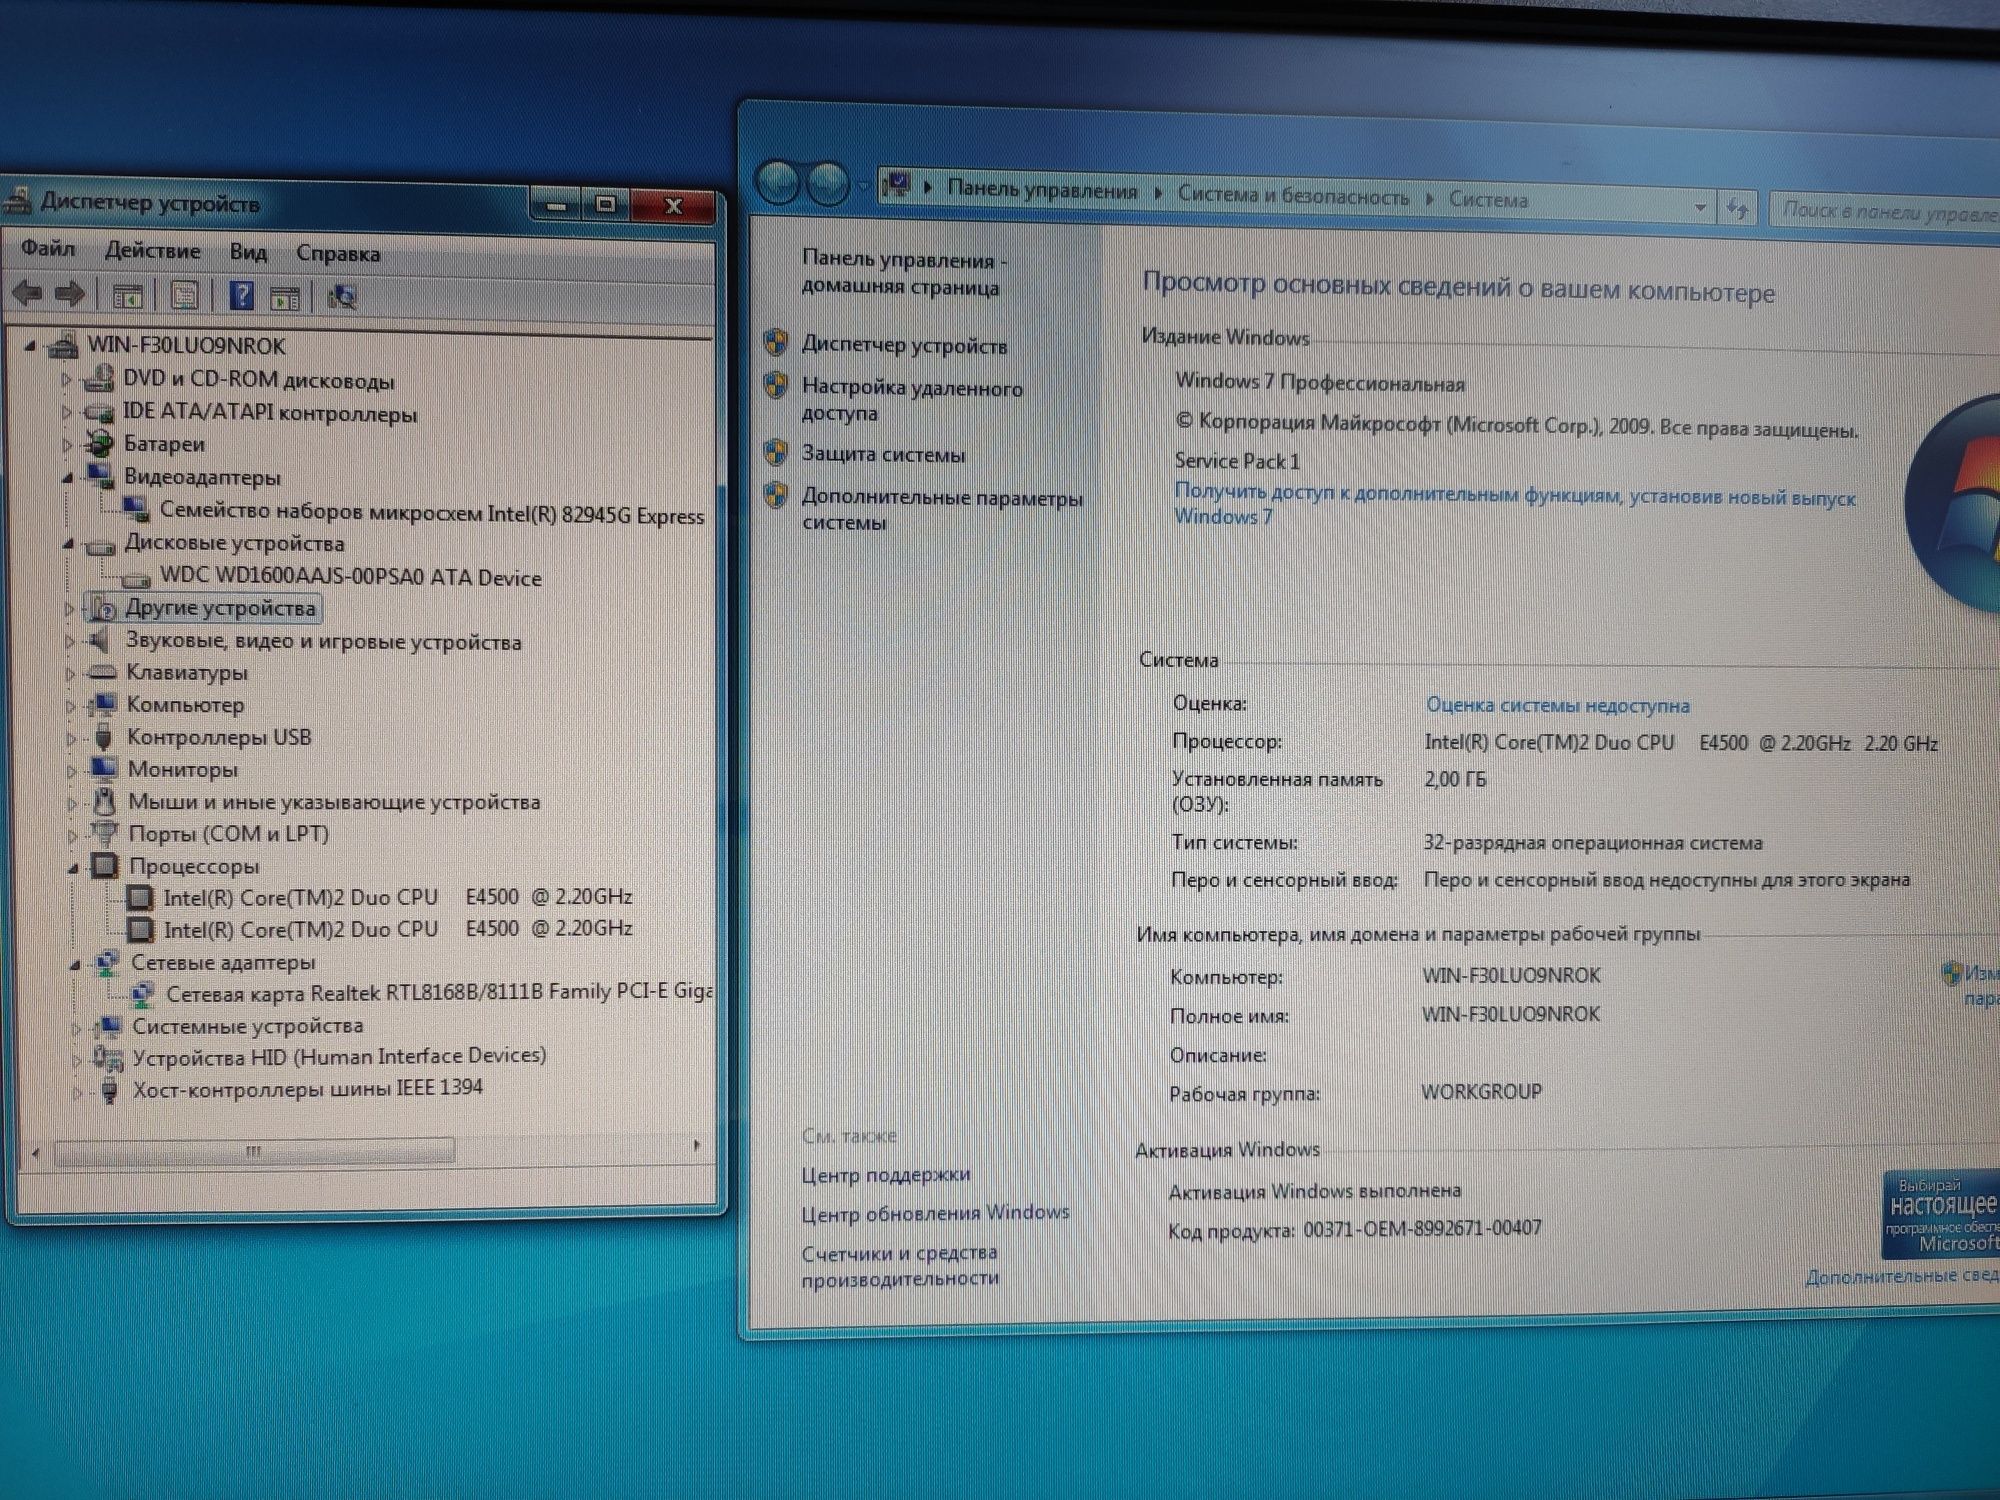This screenshot has width=2000, height=1500.
Task: Open the Действие menu
Action: tap(153, 250)
